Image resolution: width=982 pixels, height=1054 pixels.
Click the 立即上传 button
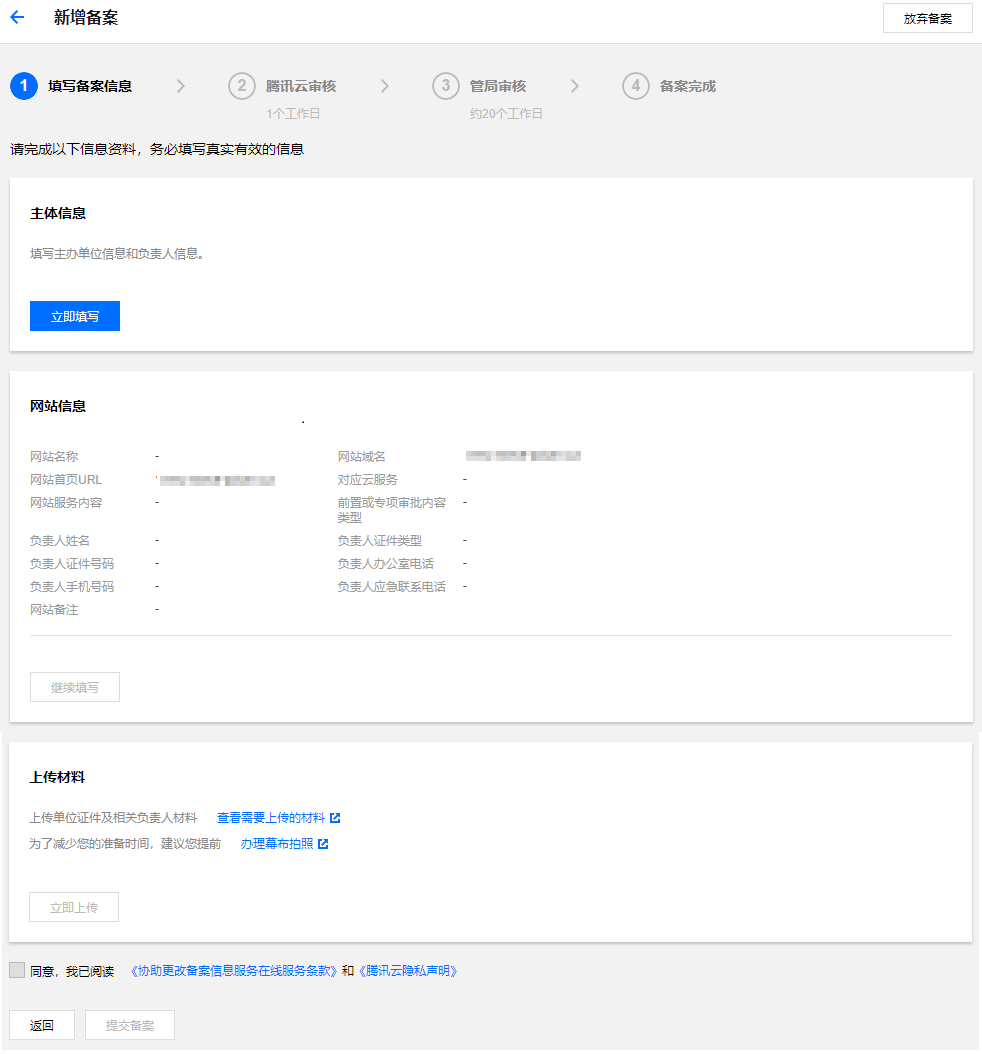75,907
